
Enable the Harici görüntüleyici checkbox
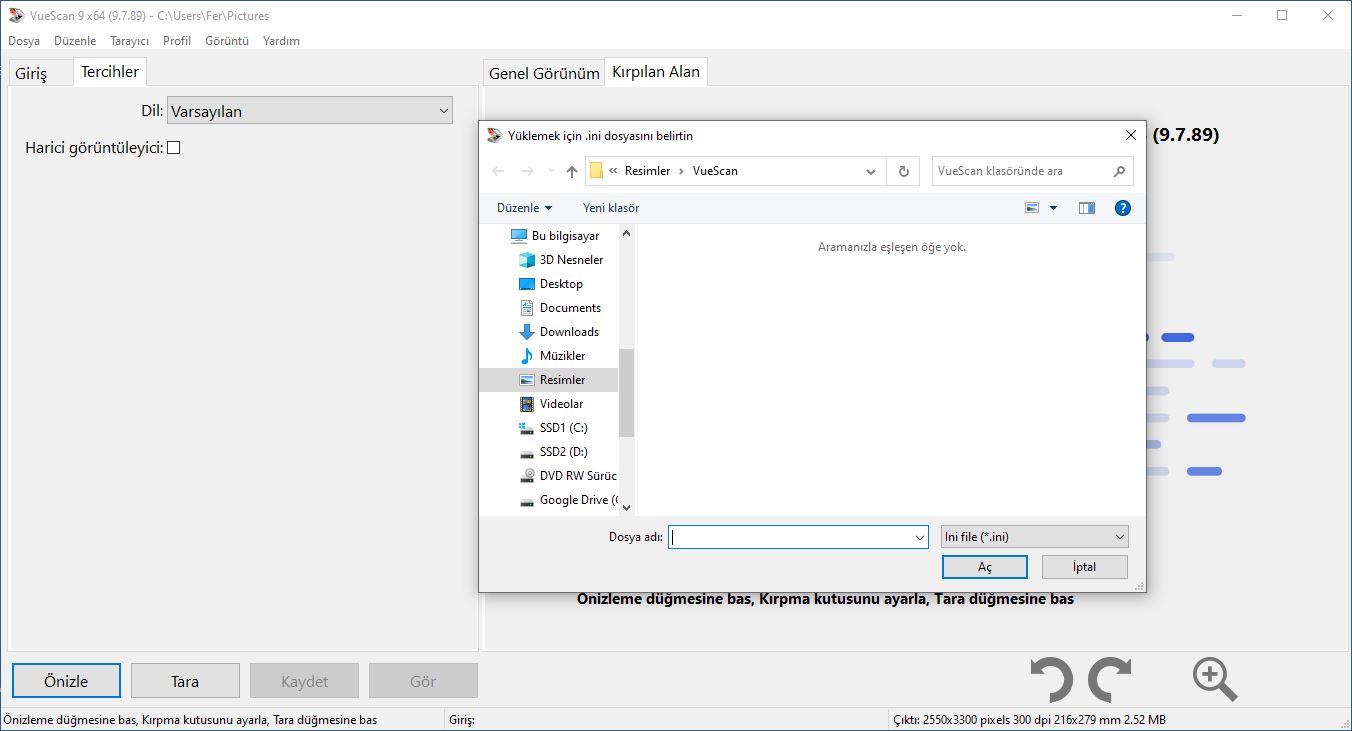click(174, 148)
